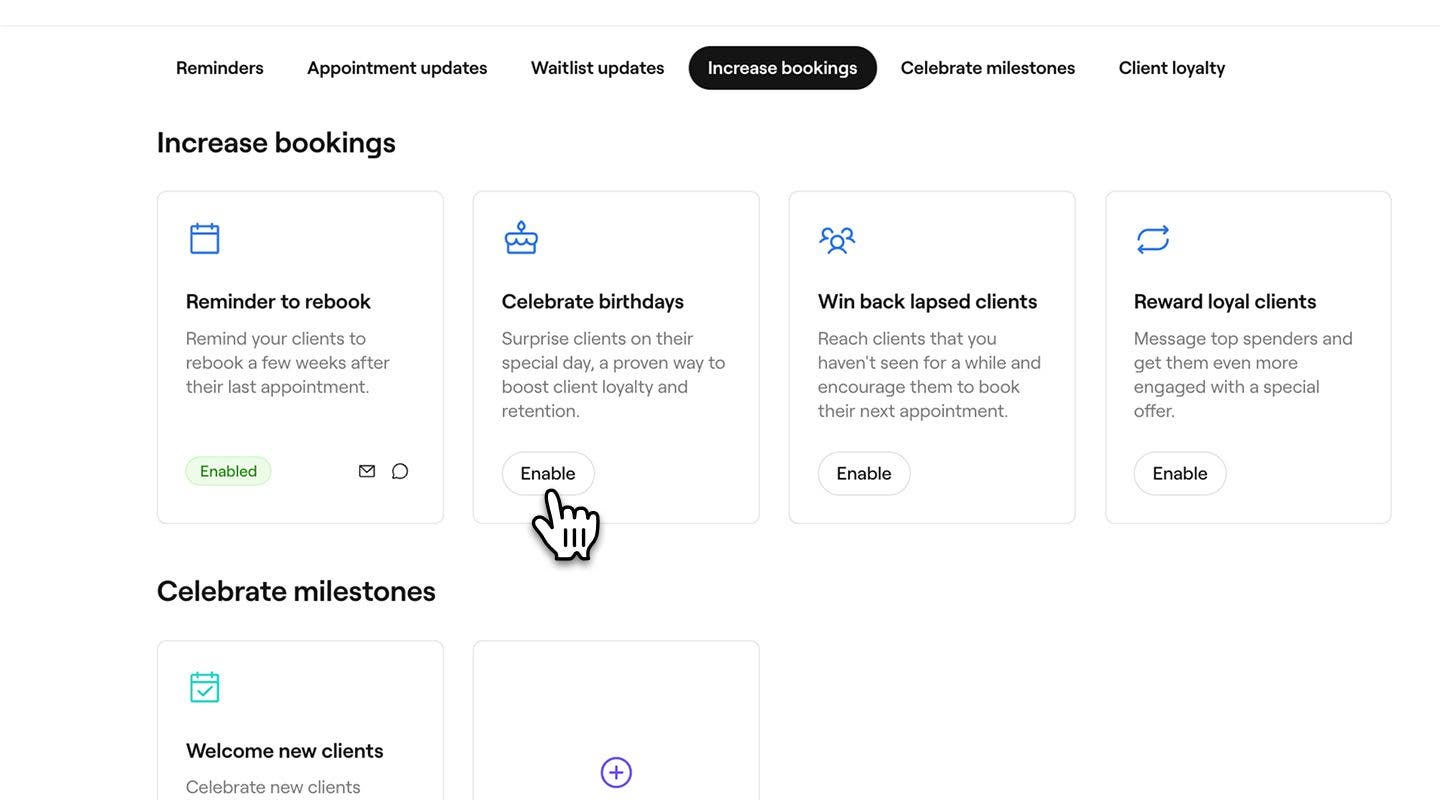Click the chat bubble icon on Reminder card

[400, 471]
